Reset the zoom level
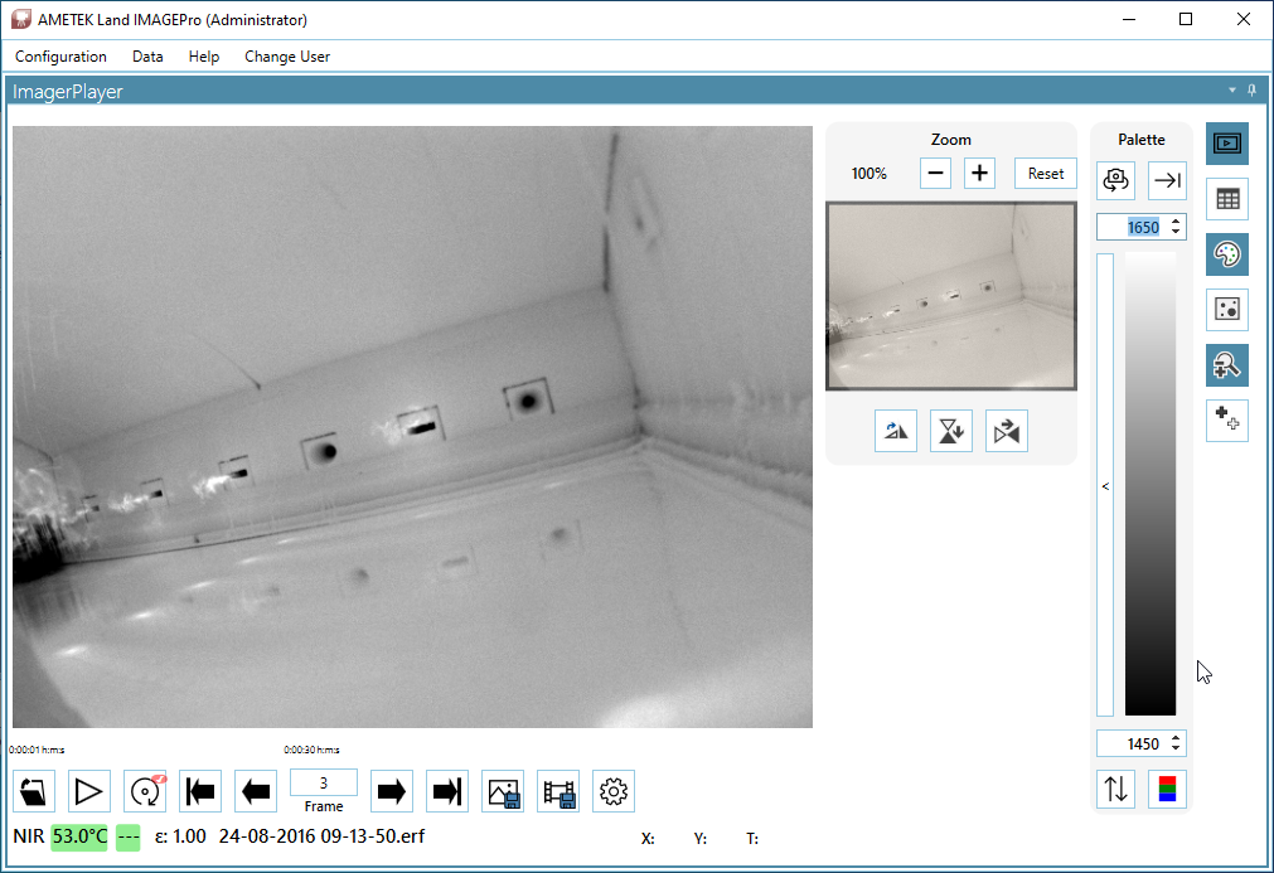Image resolution: width=1274 pixels, height=873 pixels. click(x=1044, y=172)
